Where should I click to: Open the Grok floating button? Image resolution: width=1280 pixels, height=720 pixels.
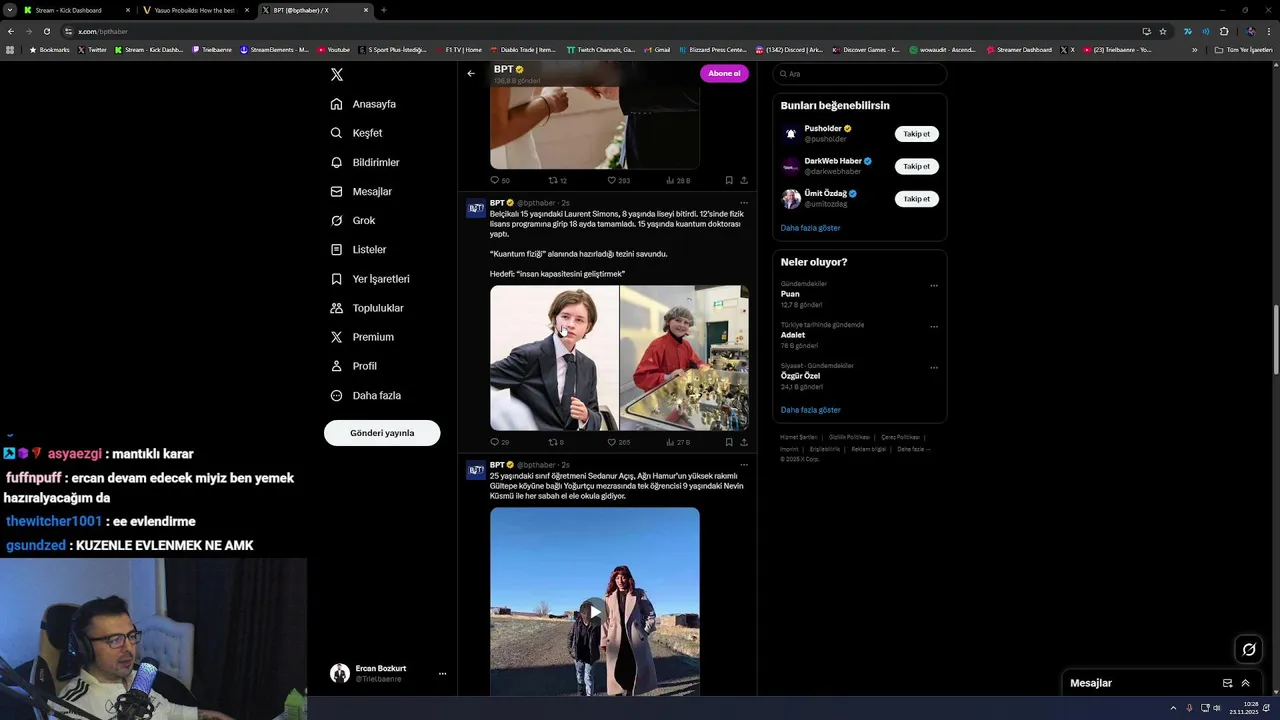[x=1249, y=650]
